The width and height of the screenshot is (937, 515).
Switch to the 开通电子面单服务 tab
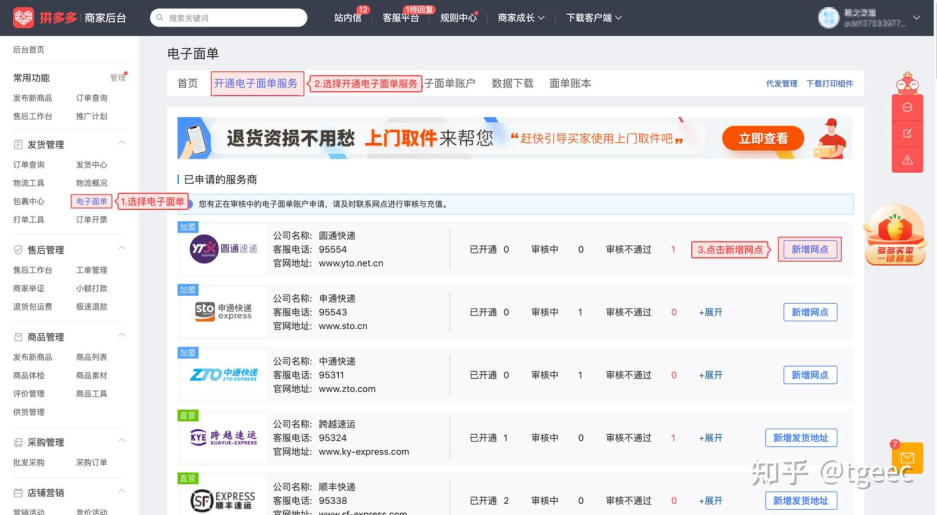point(256,84)
